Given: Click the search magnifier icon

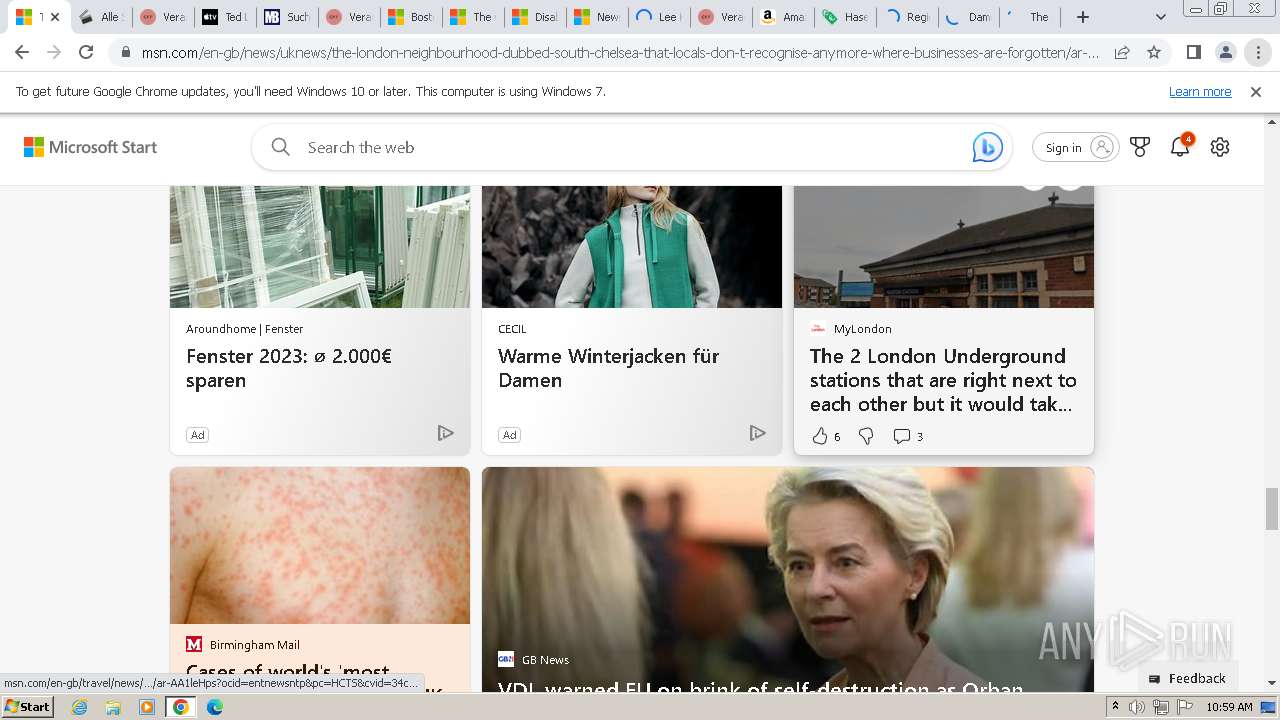Looking at the screenshot, I should coord(281,147).
